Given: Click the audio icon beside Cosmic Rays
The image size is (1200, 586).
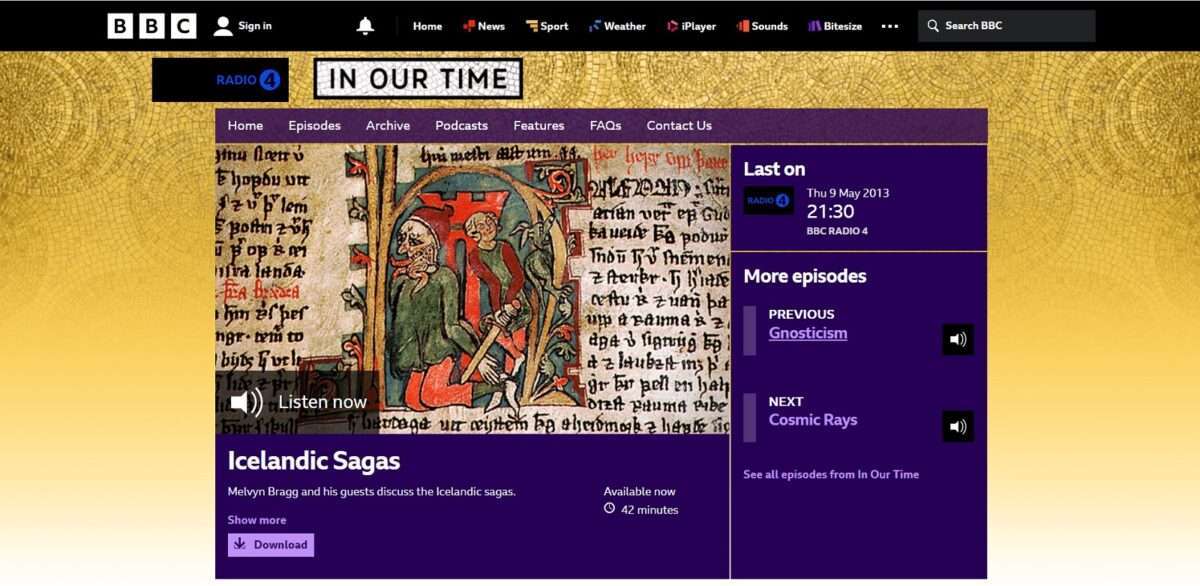Looking at the screenshot, I should tap(958, 425).
